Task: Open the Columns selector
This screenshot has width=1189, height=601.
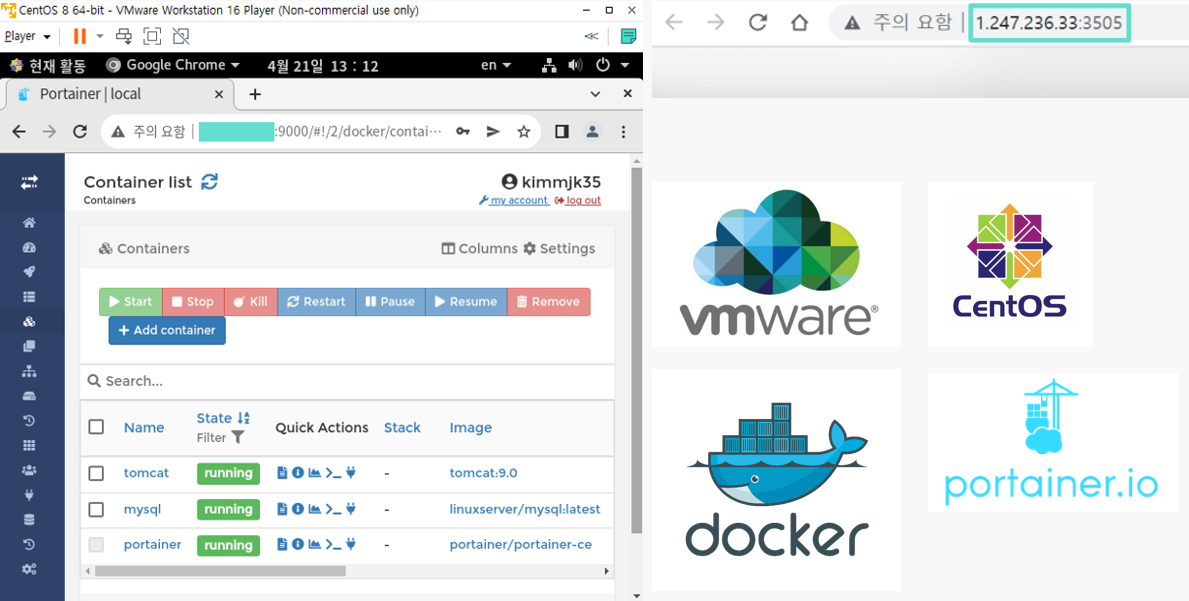Action: [x=480, y=249]
